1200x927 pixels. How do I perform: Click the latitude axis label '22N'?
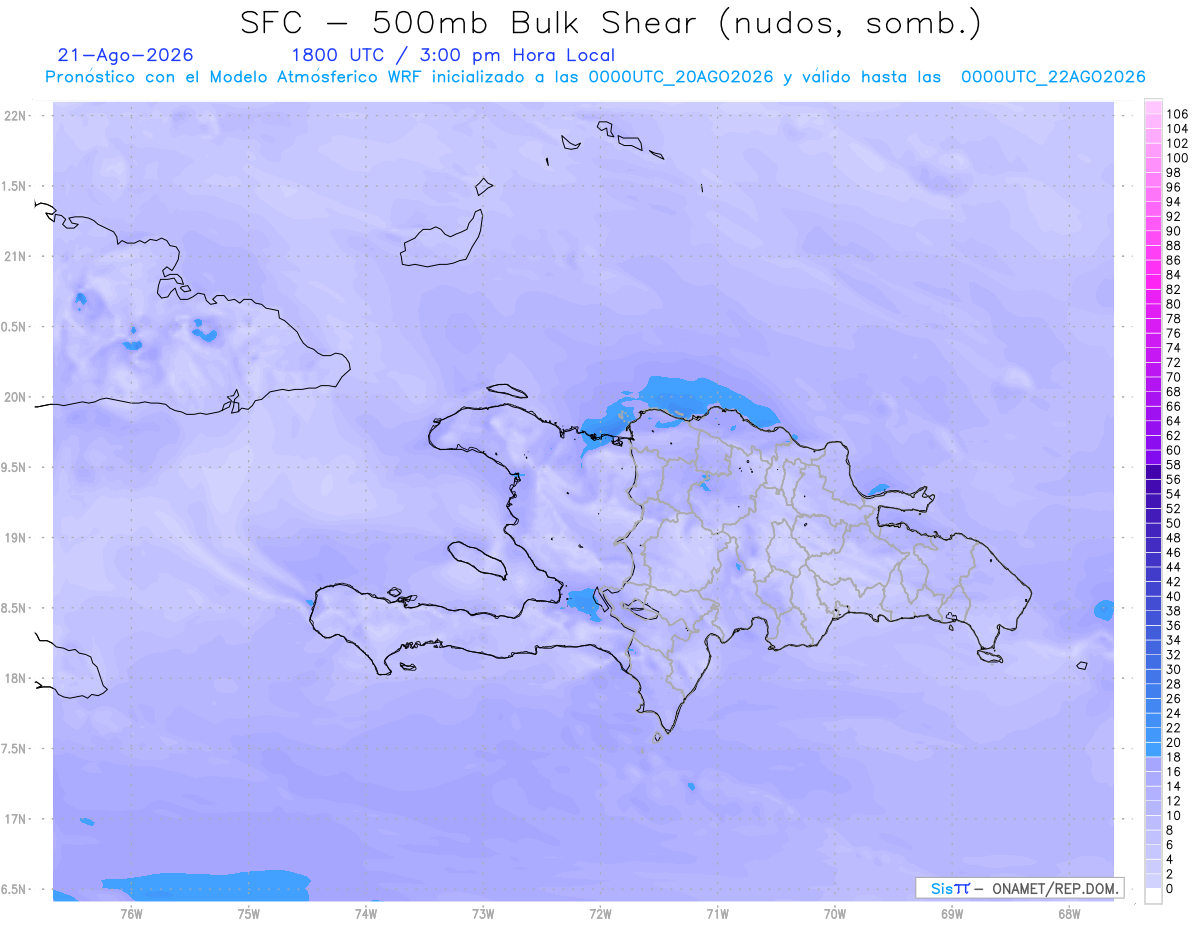[x=15, y=115]
